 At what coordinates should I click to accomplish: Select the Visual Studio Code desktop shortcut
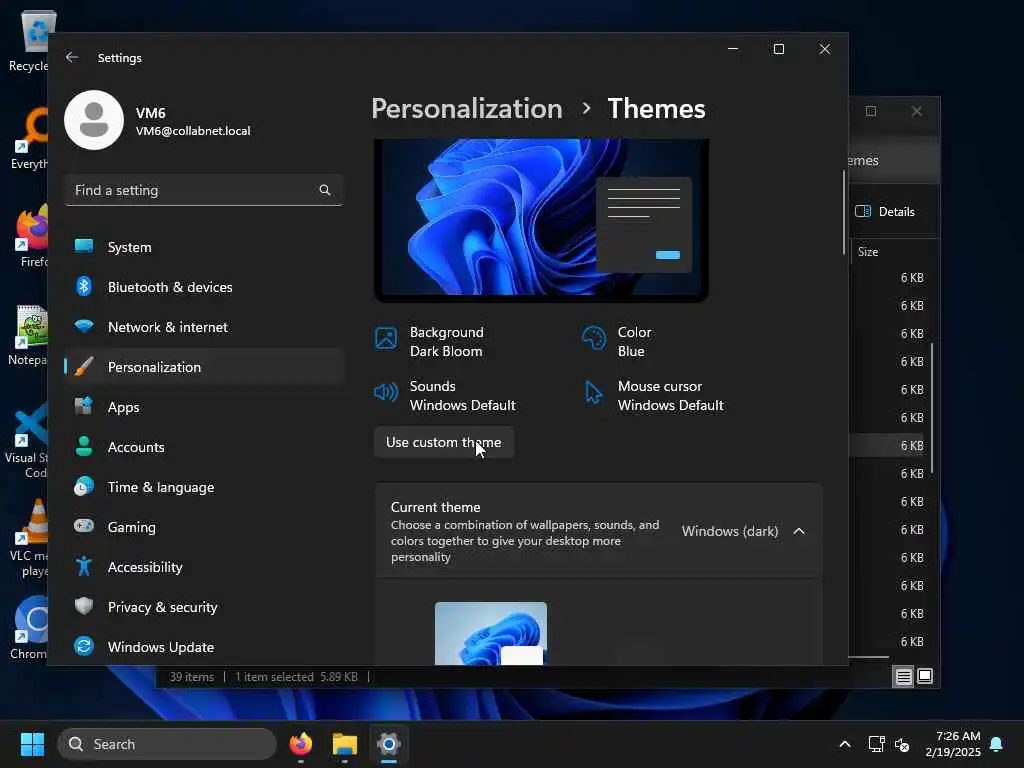coord(27,441)
